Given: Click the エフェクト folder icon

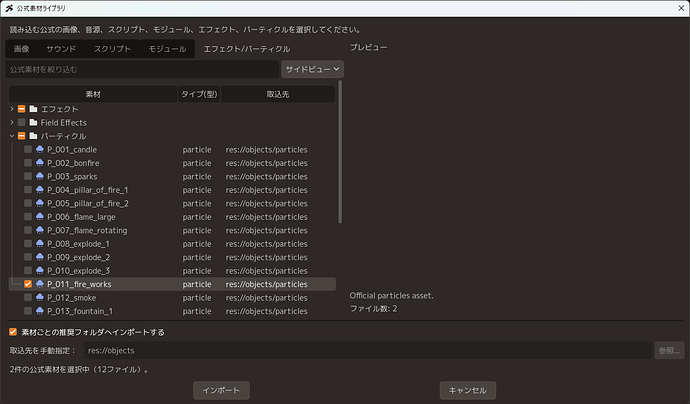Looking at the screenshot, I should (33, 109).
